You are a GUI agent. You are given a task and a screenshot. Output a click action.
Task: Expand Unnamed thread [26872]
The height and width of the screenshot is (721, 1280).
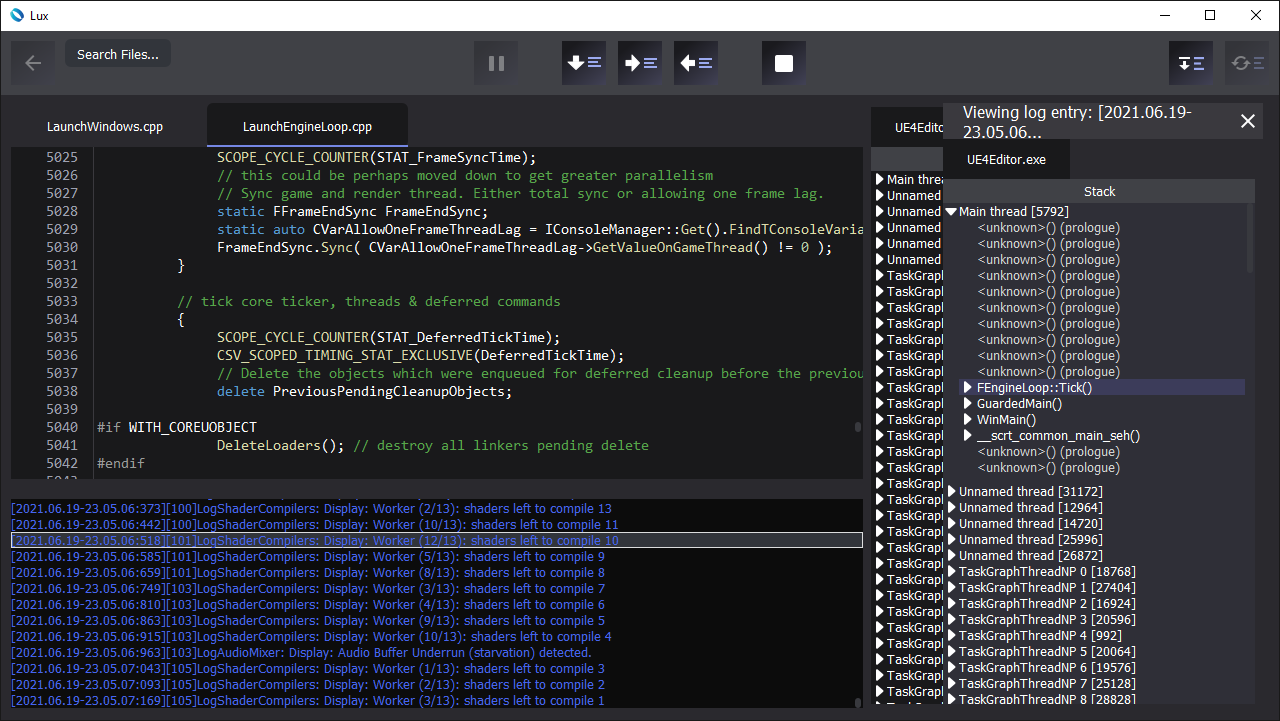click(x=952, y=556)
